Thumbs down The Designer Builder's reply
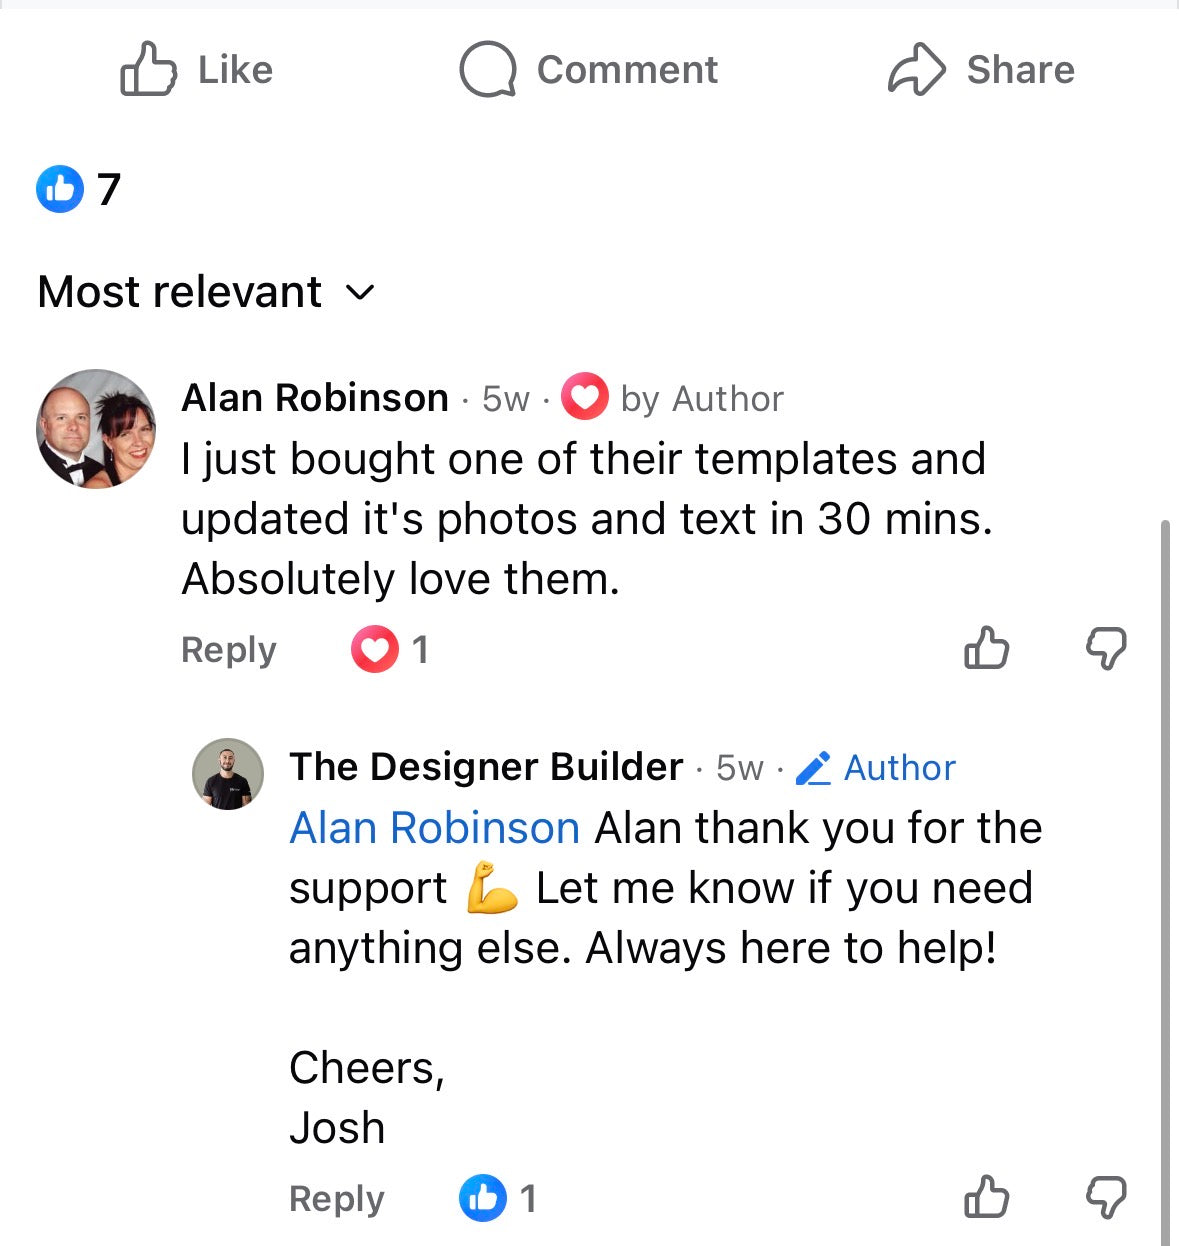 tap(1106, 1197)
